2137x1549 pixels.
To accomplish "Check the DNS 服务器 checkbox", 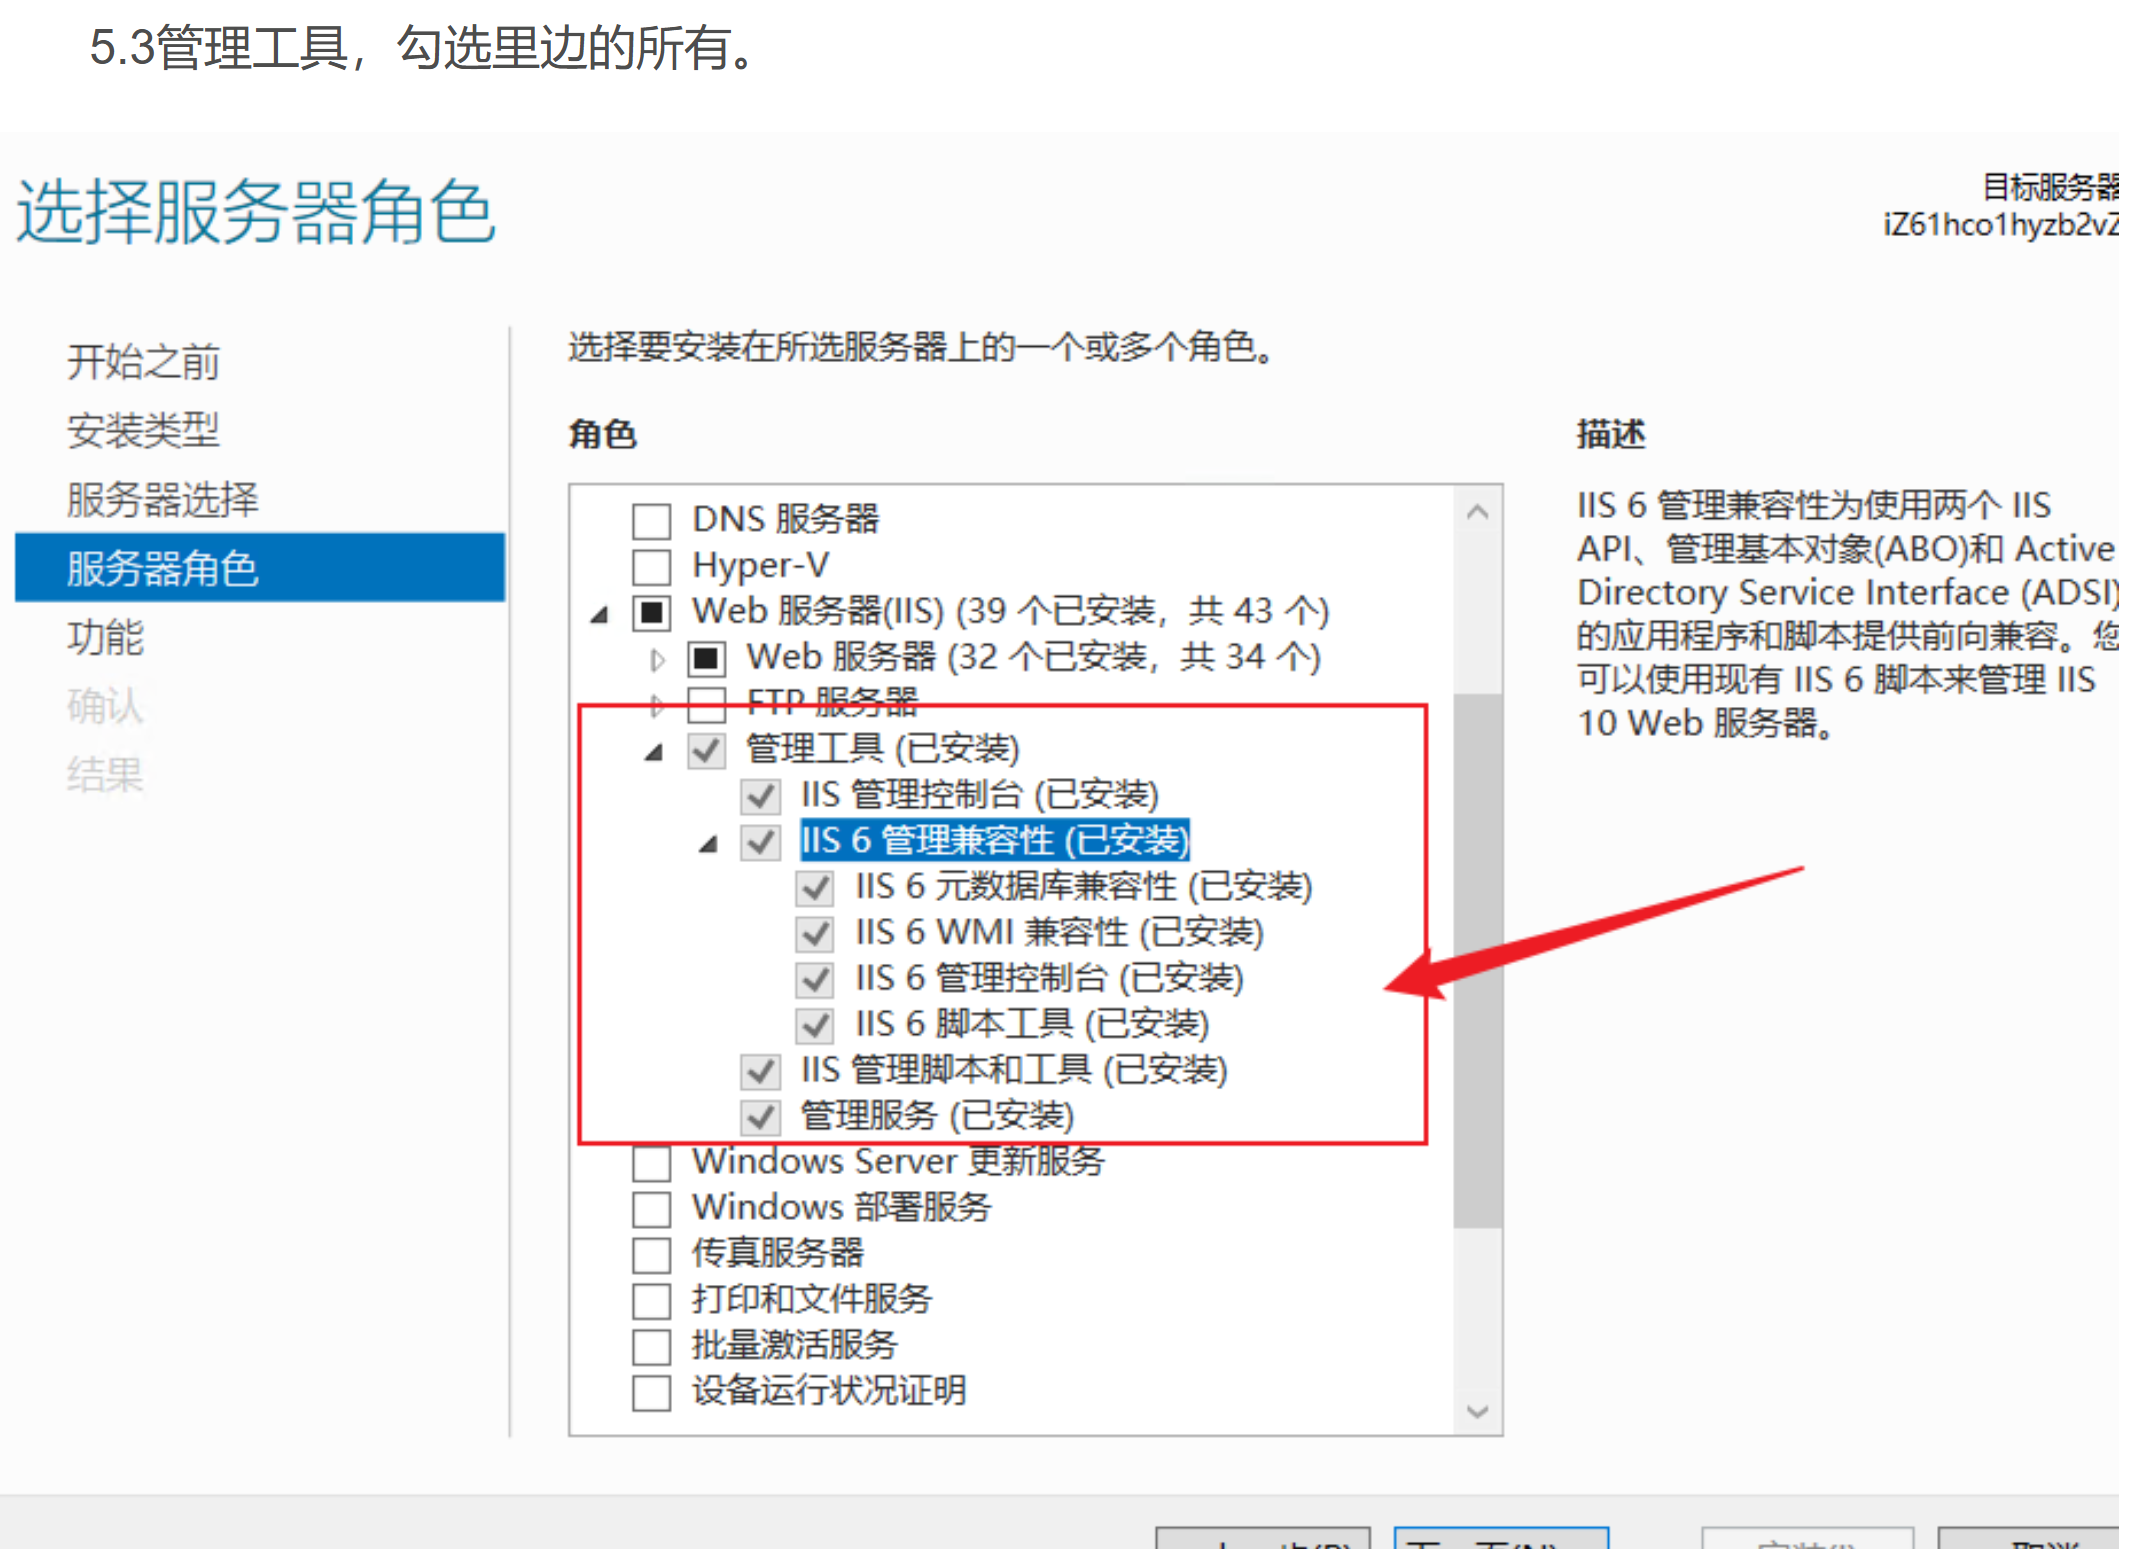I will 651,521.
